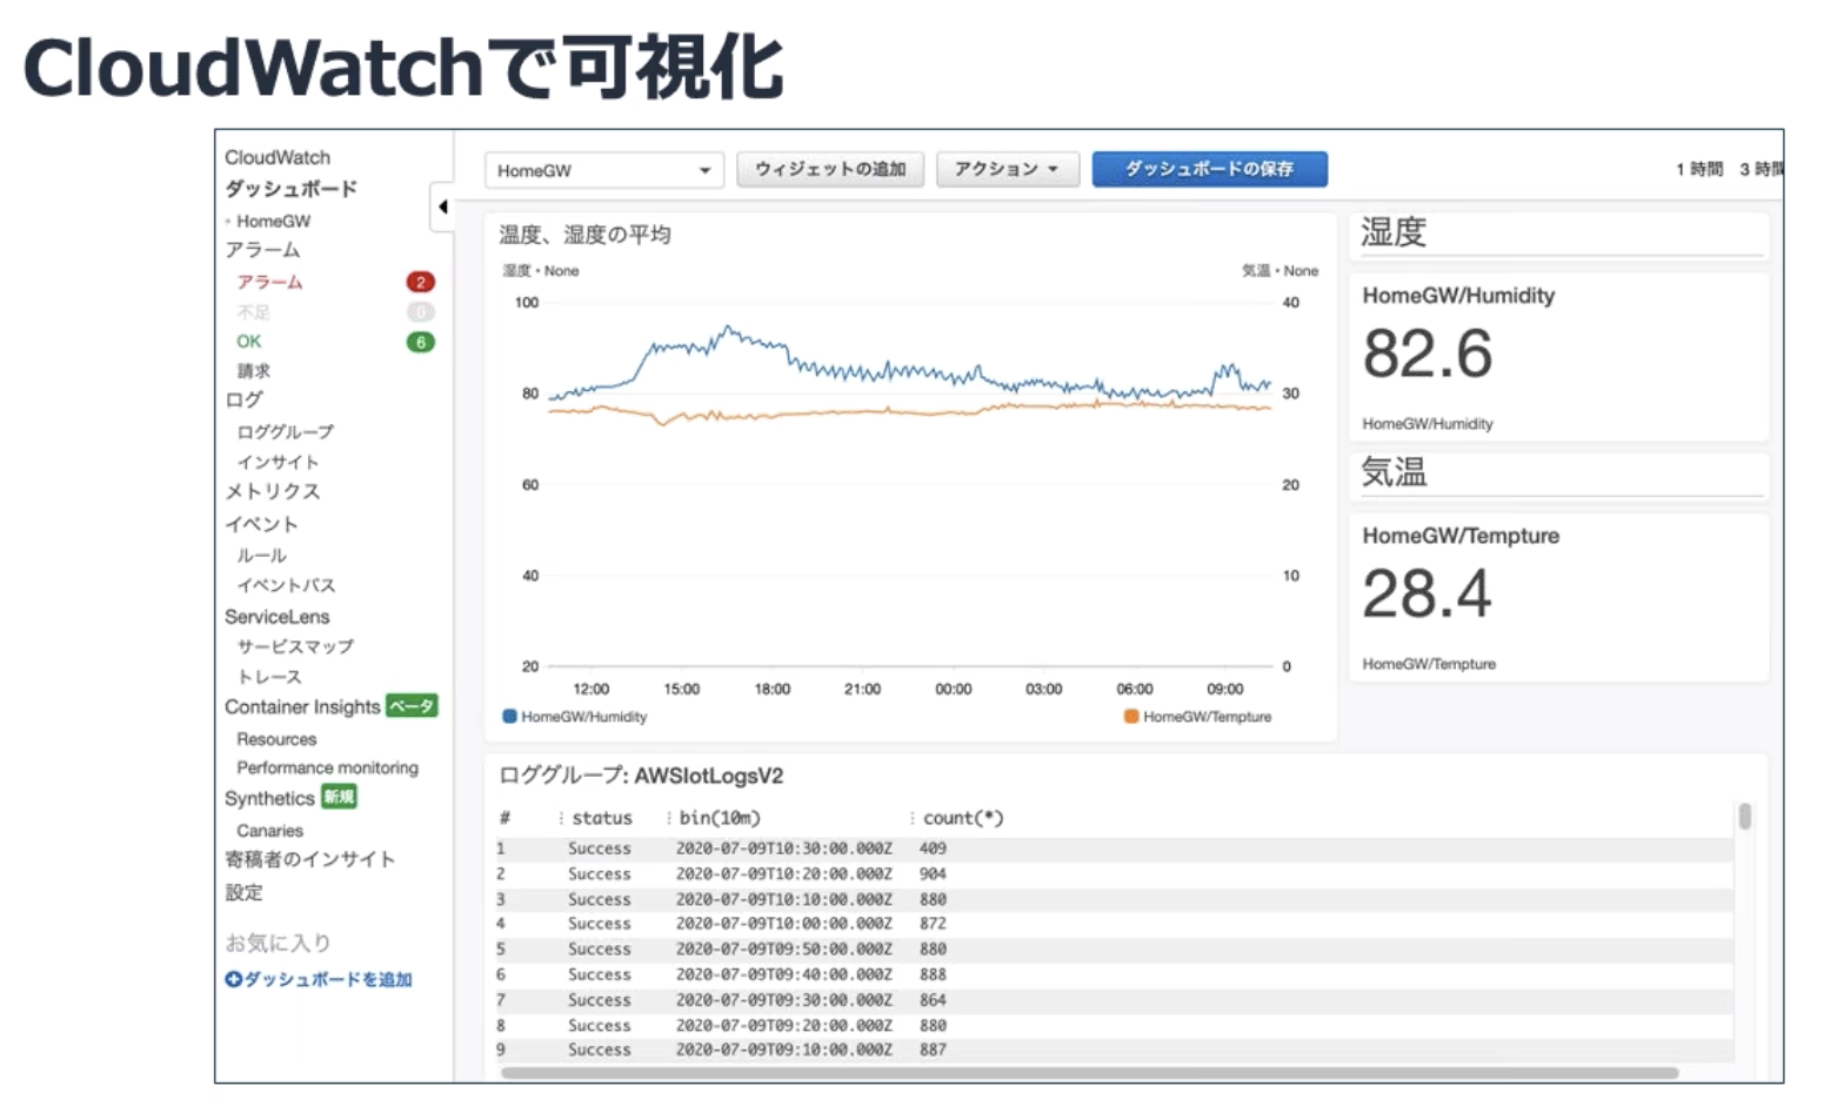1848x1106 pixels.
Task: Open Container Insights in sidebar
Action: point(302,707)
